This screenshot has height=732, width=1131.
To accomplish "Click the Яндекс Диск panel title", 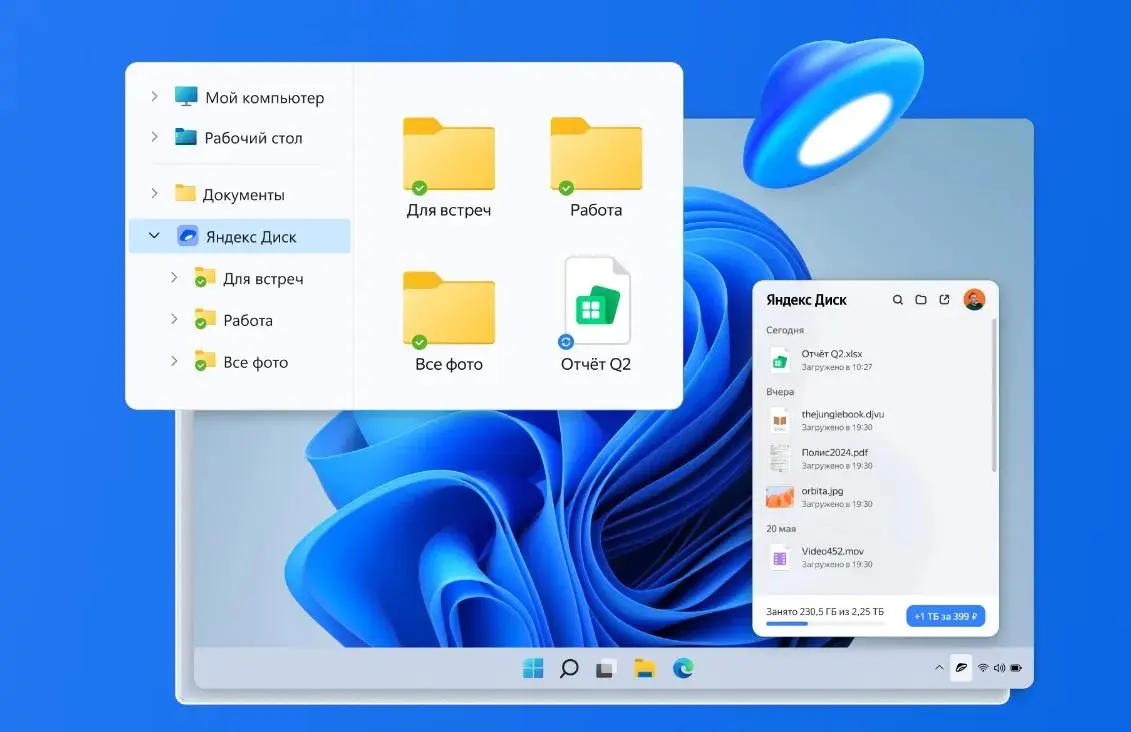I will point(806,300).
